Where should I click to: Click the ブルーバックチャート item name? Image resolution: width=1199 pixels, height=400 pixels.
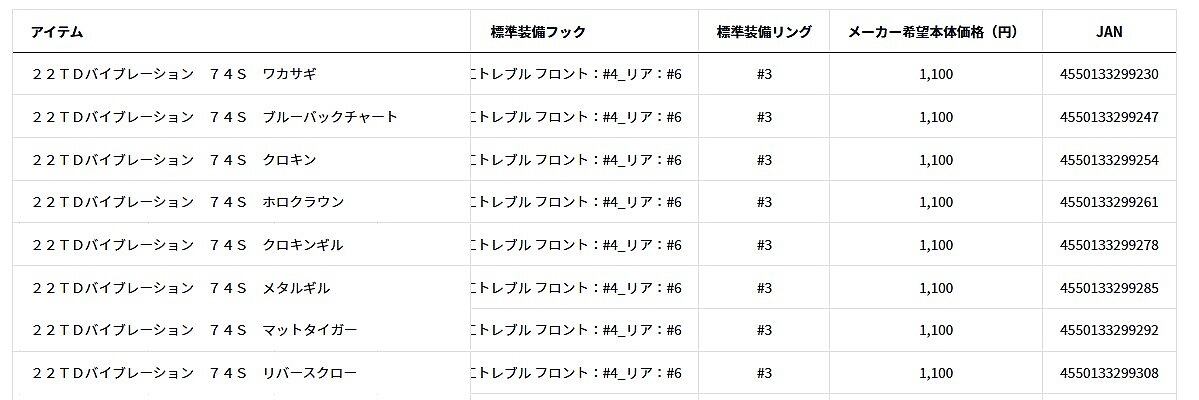click(214, 117)
